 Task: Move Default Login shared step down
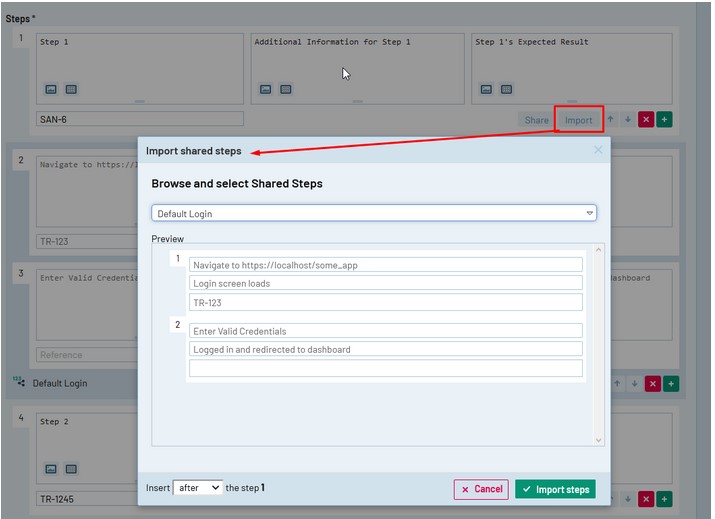point(634,384)
